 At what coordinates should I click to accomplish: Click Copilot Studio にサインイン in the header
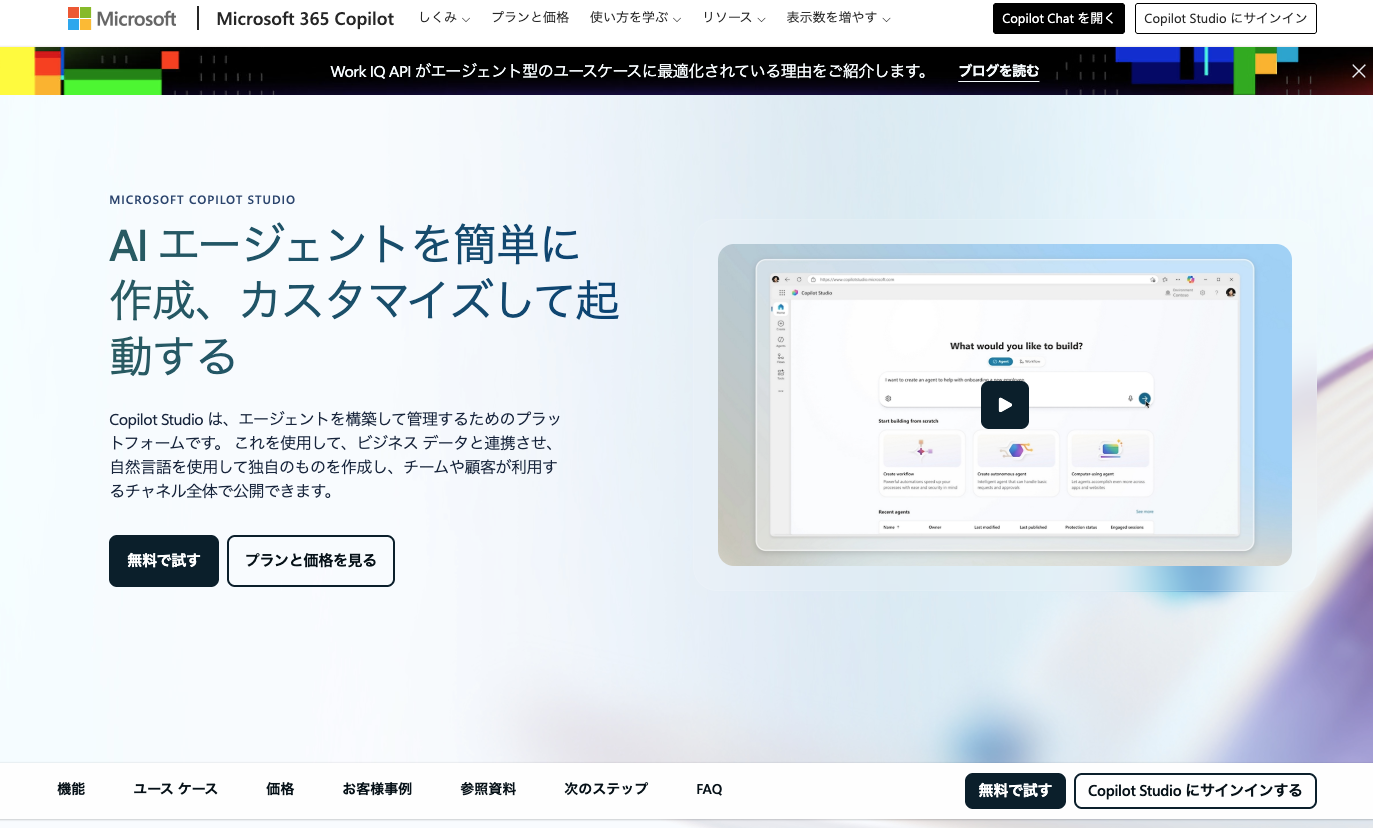pos(1226,18)
